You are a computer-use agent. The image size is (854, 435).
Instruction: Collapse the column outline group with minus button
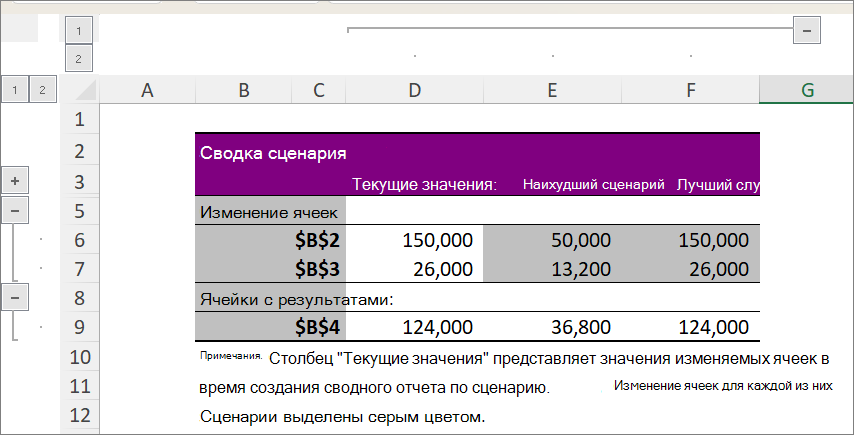point(807,30)
